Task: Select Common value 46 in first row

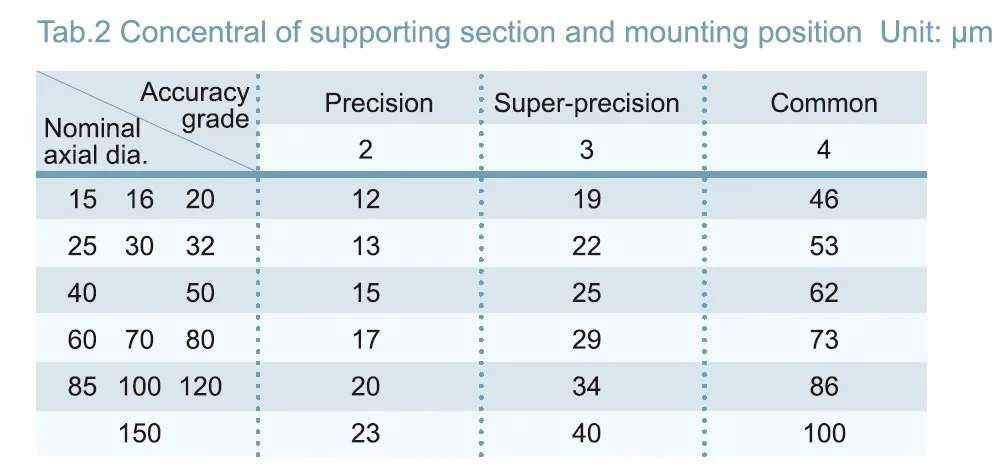Action: point(824,199)
